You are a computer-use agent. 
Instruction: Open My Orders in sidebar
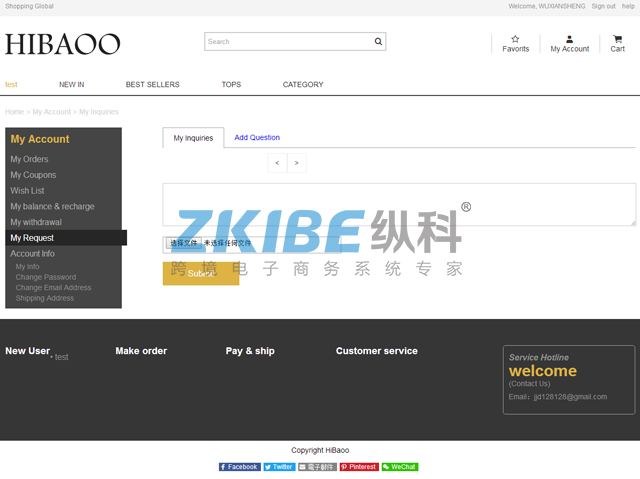click(x=29, y=159)
